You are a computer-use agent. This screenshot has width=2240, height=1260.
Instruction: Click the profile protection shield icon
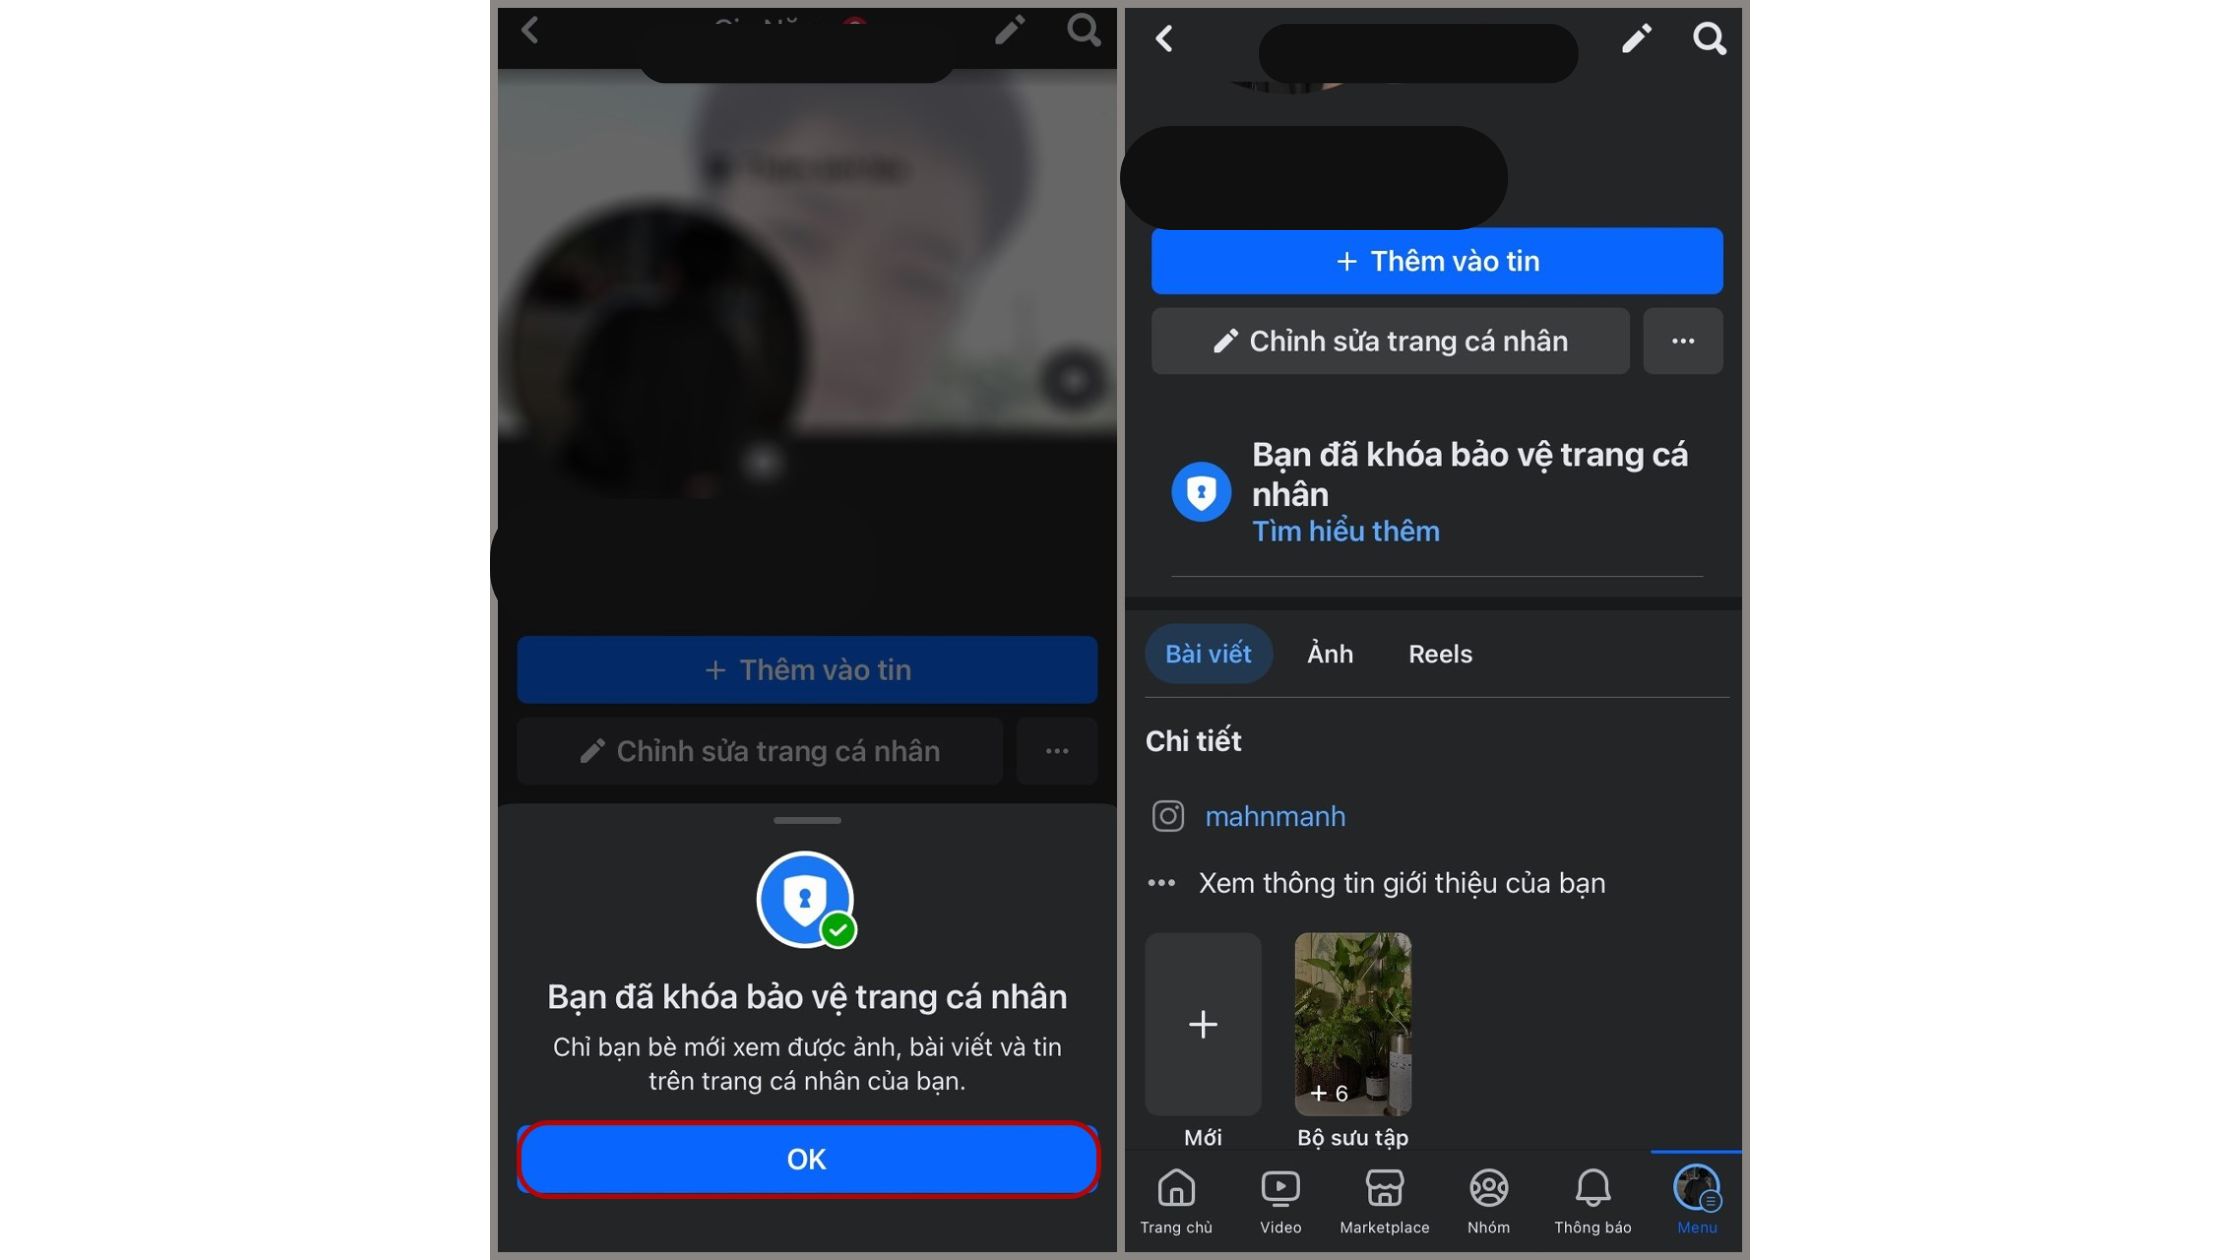[803, 898]
